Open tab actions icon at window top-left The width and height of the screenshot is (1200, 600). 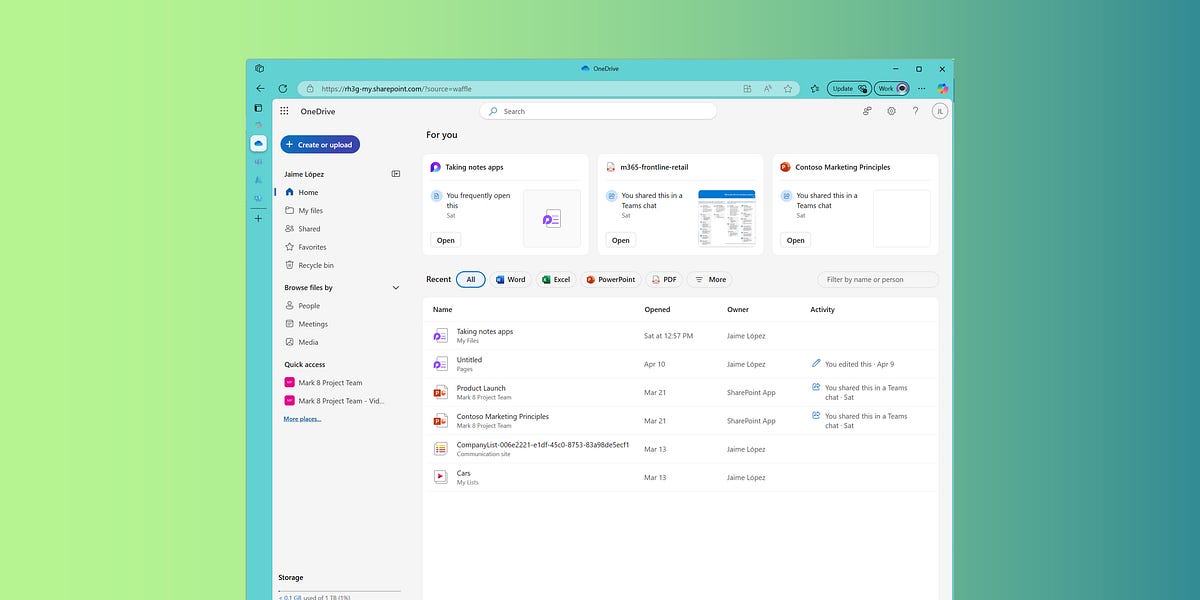coord(259,69)
